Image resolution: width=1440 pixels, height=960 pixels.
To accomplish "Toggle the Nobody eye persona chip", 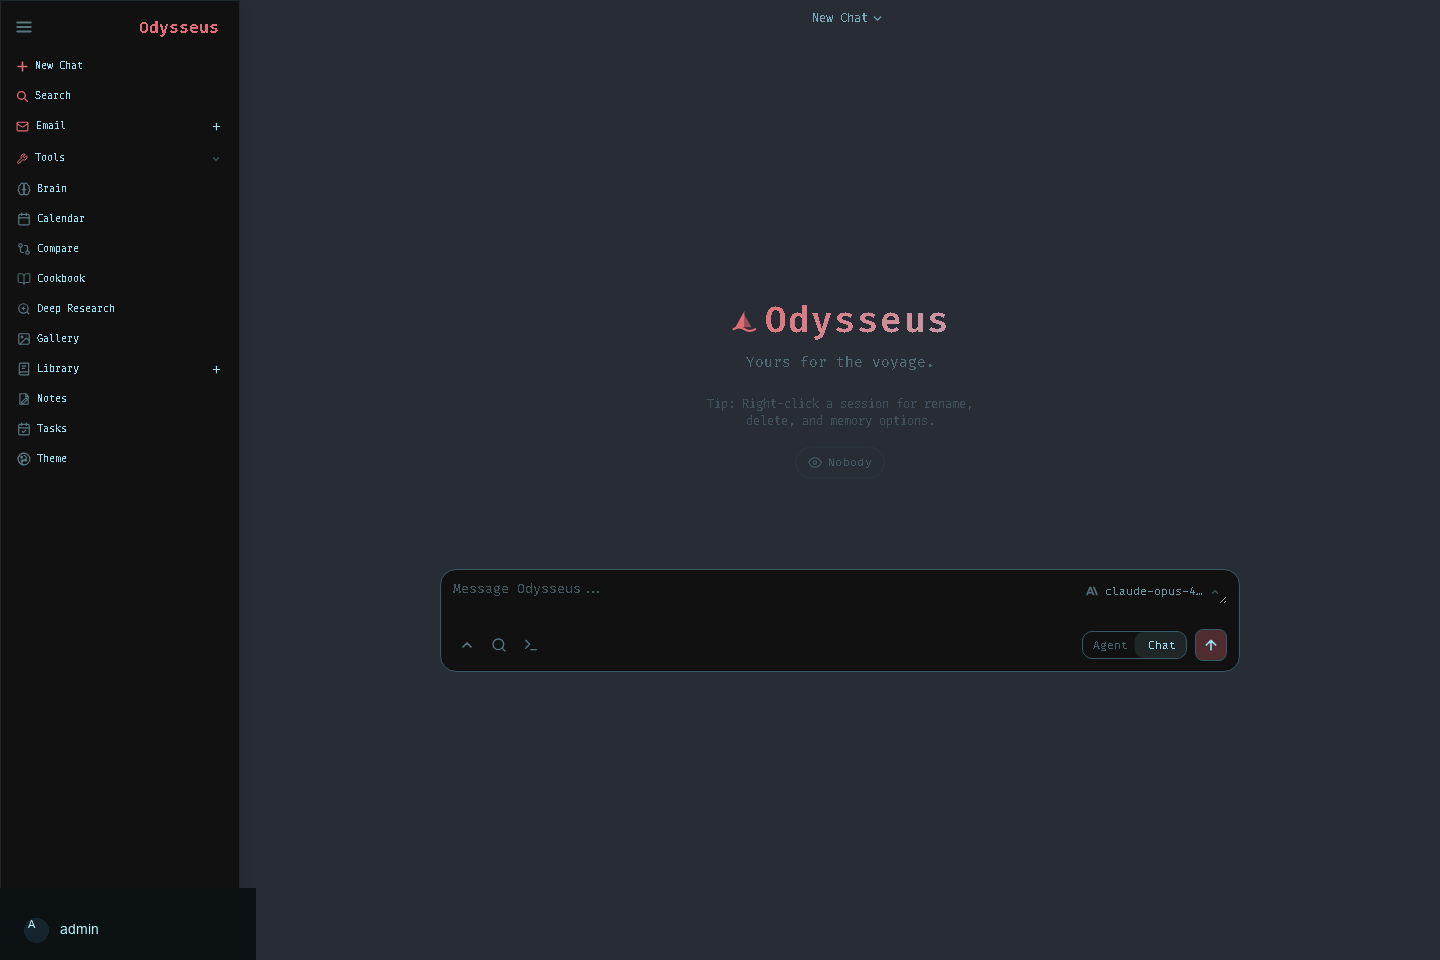I will pos(840,462).
